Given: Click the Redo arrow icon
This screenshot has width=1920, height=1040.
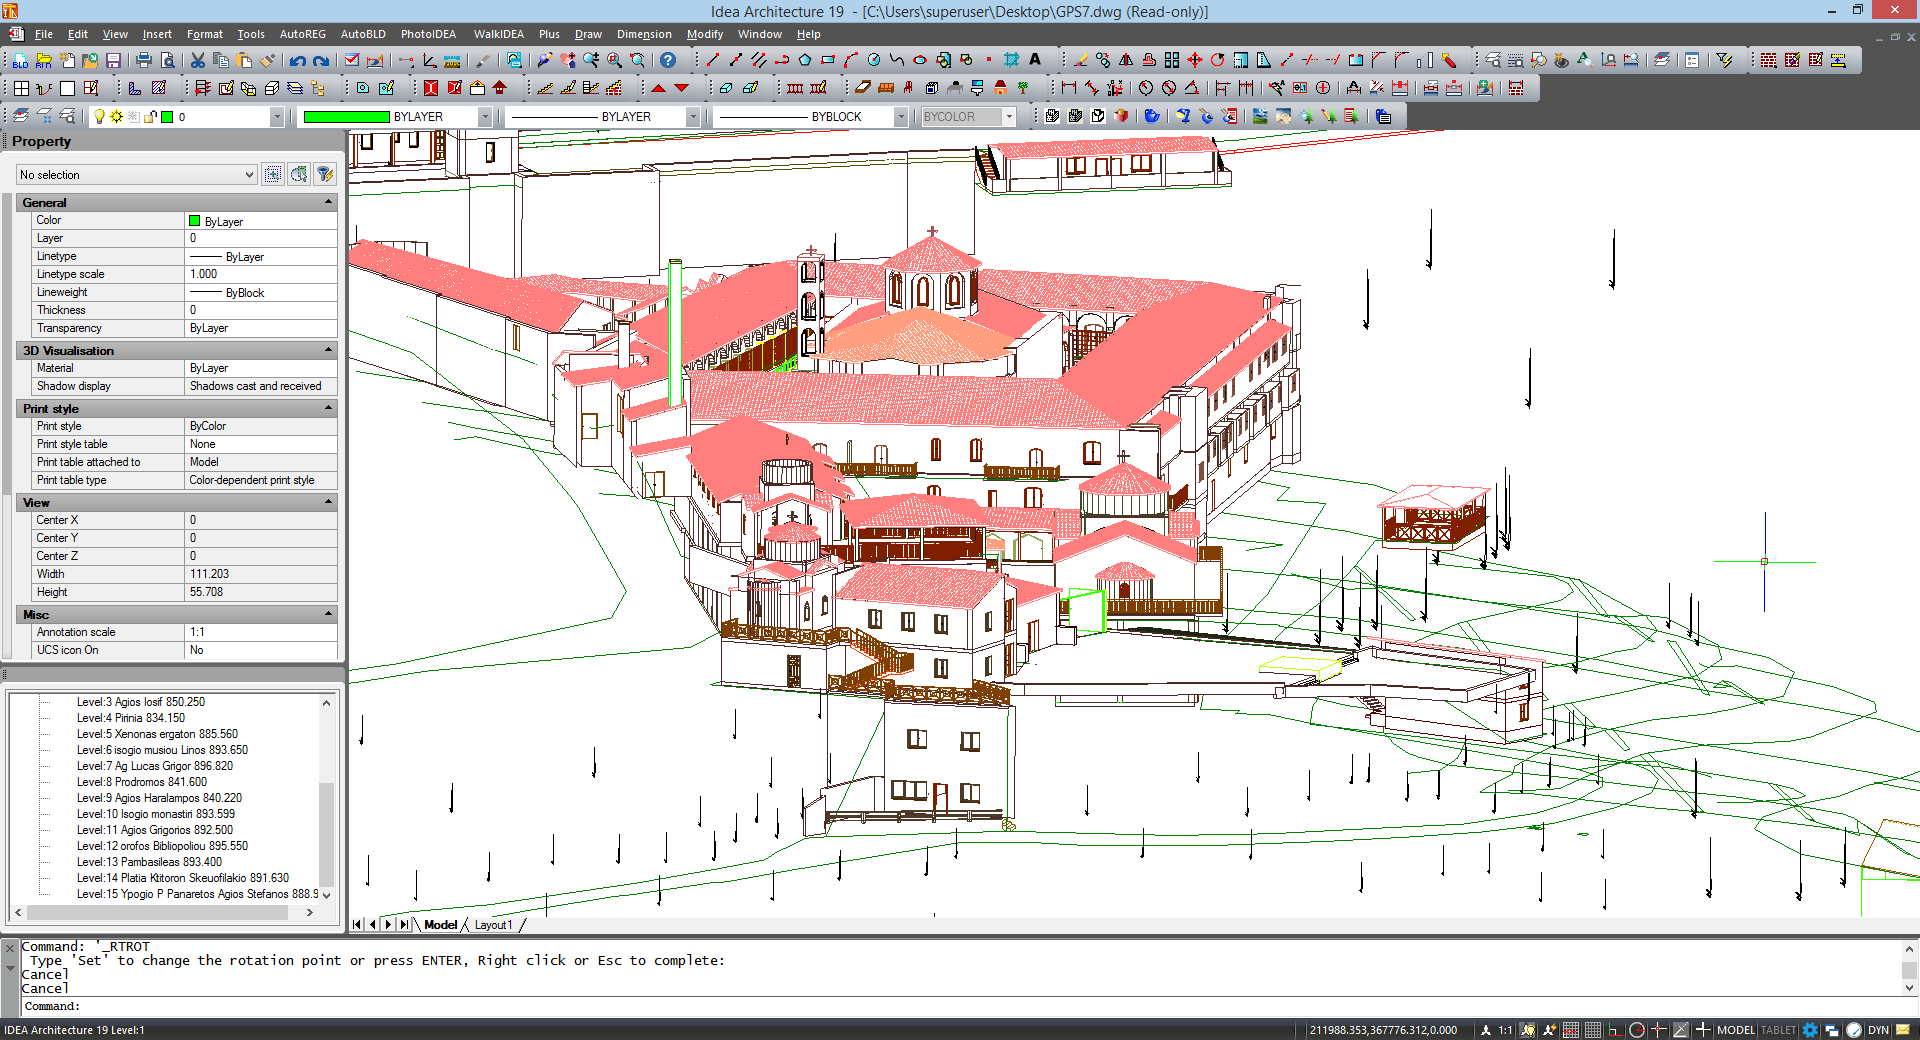Looking at the screenshot, I should click(320, 61).
